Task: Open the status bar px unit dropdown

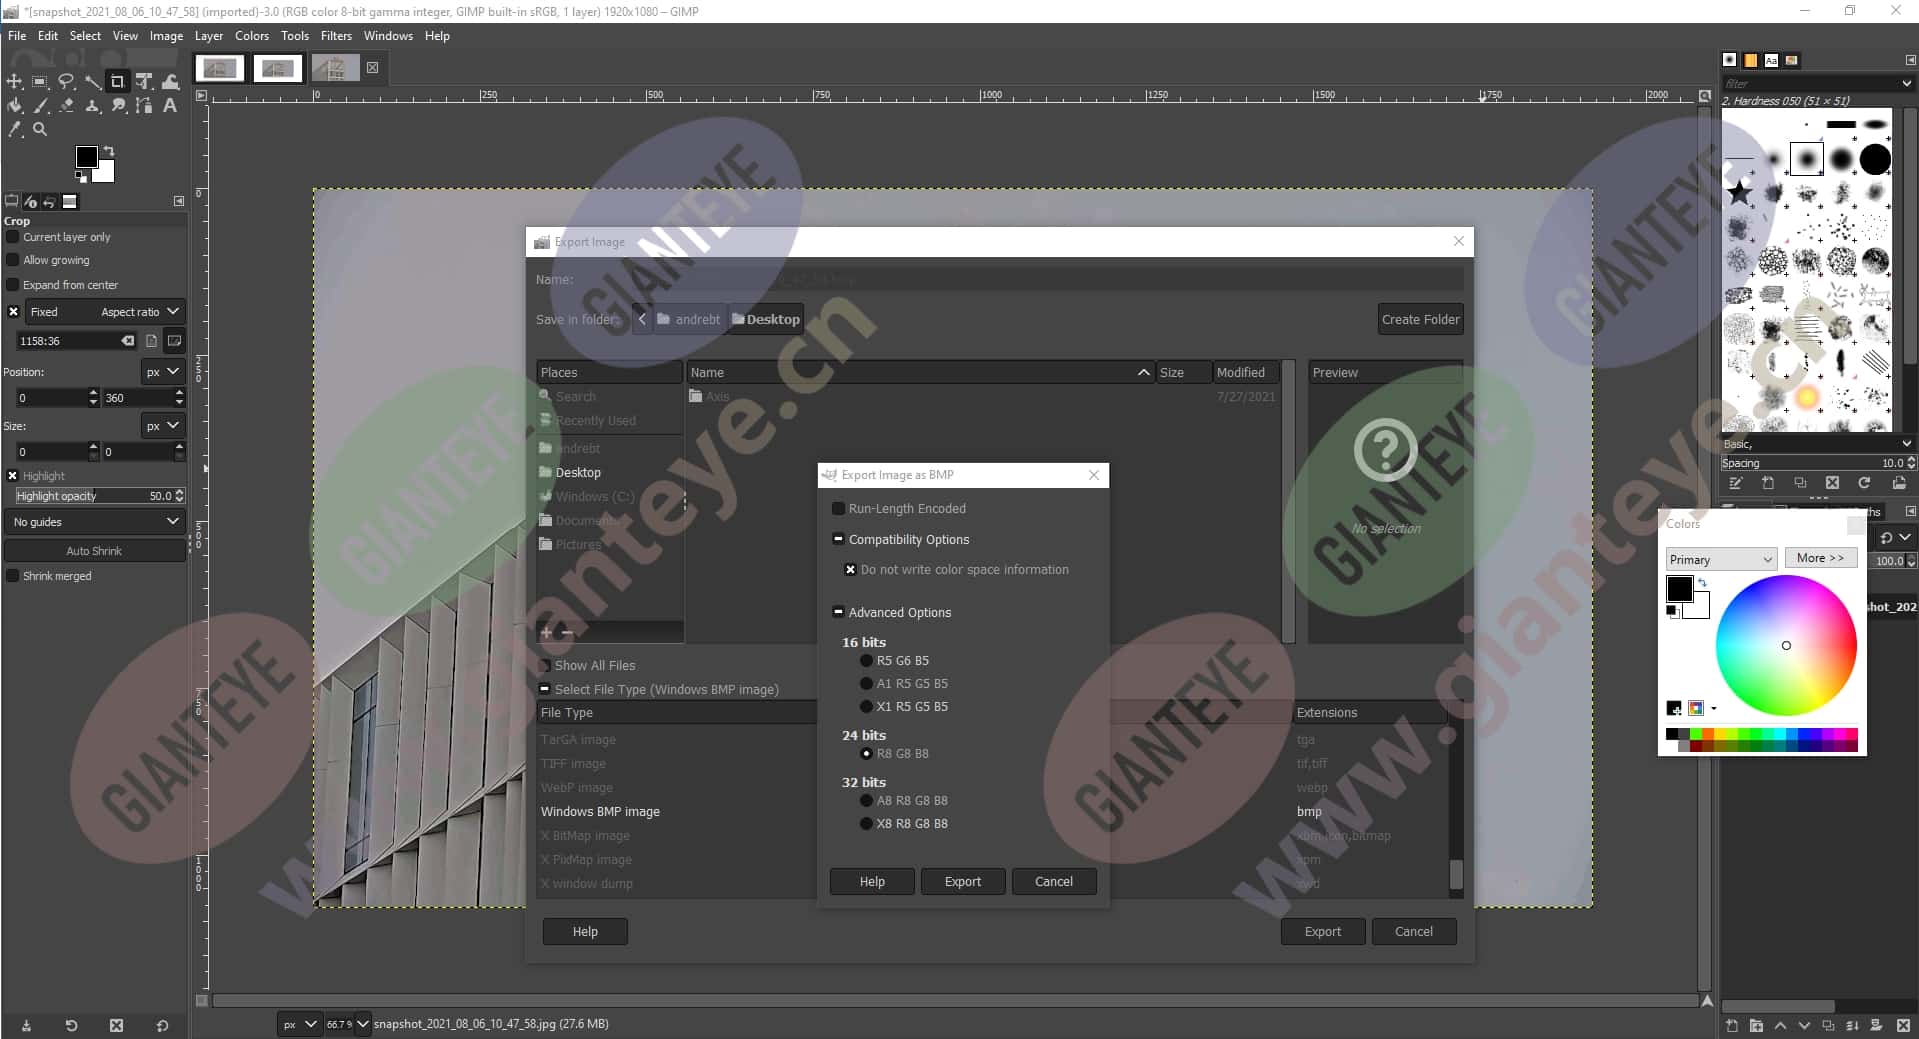Action: pyautogui.click(x=299, y=1024)
